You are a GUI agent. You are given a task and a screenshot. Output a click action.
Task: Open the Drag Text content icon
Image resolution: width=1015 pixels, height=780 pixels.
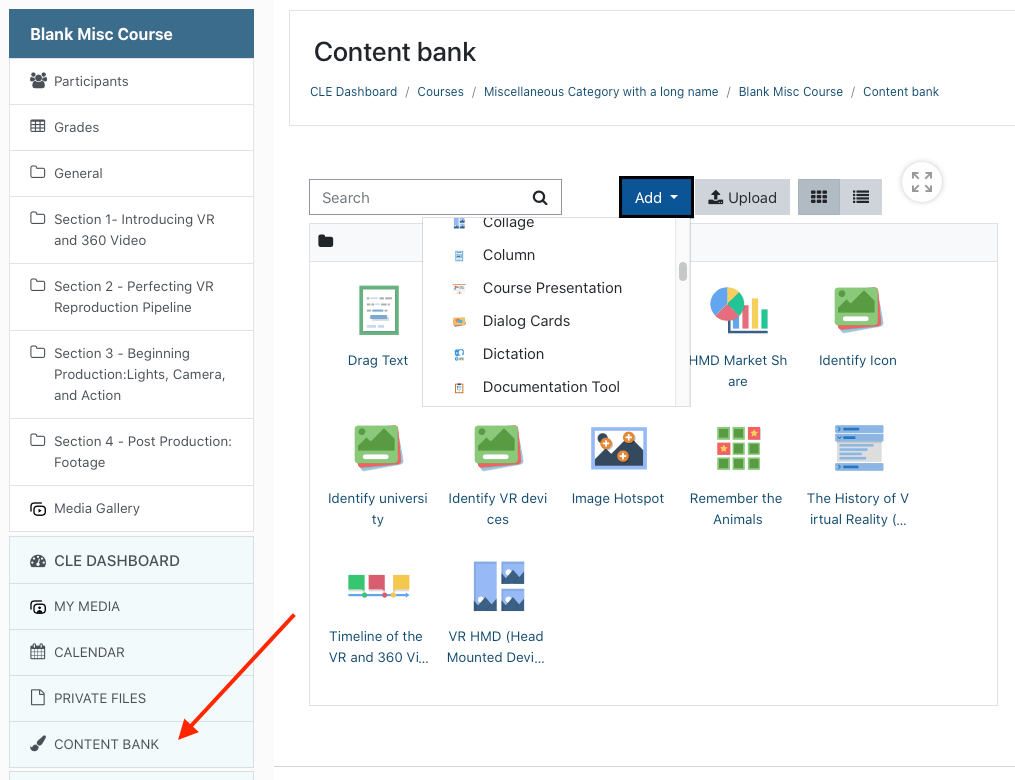379,310
